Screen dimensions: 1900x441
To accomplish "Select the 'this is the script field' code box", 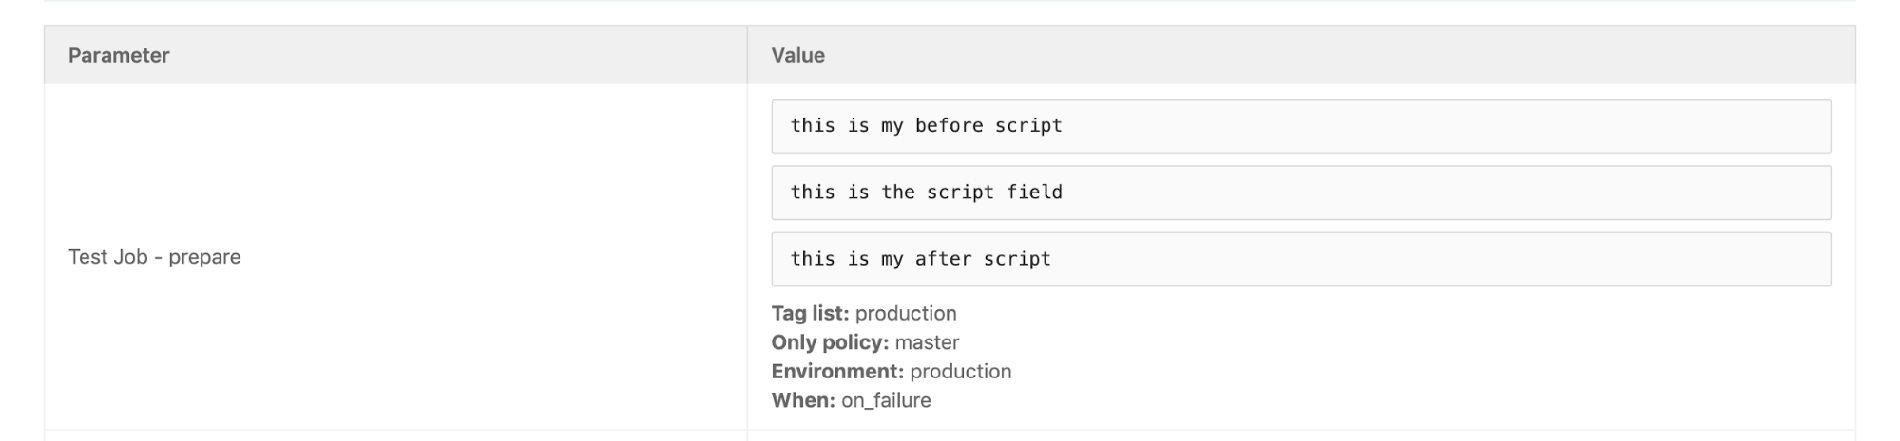I will tap(1301, 192).
